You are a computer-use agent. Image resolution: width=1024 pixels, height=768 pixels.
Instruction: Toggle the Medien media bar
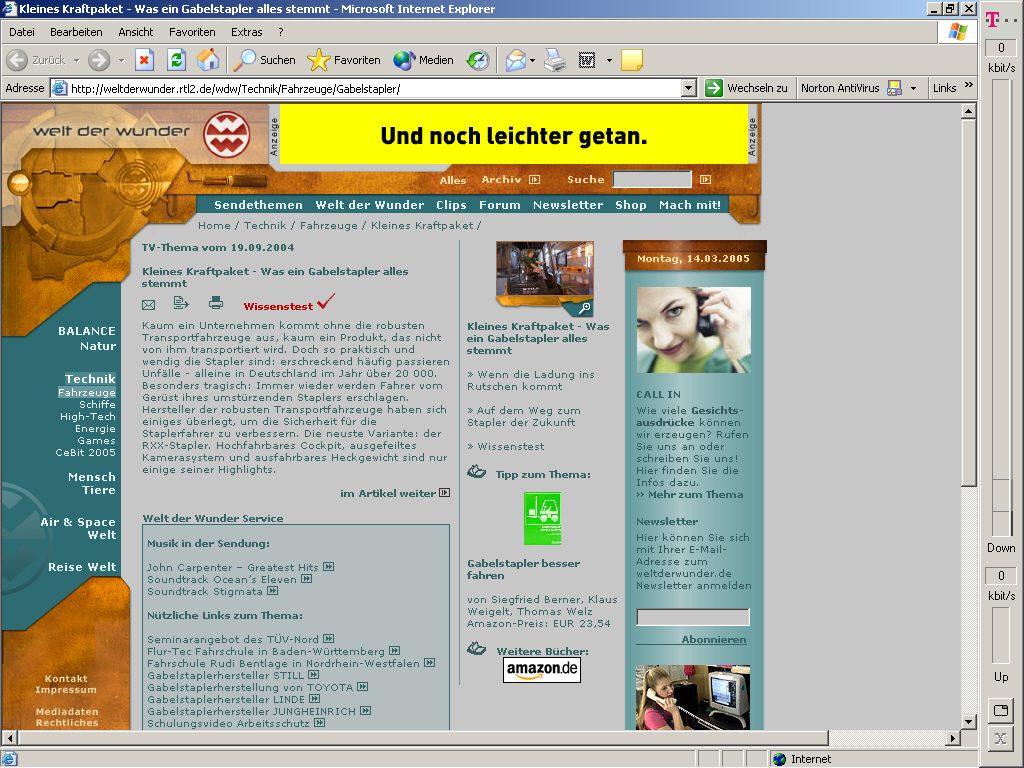(424, 60)
